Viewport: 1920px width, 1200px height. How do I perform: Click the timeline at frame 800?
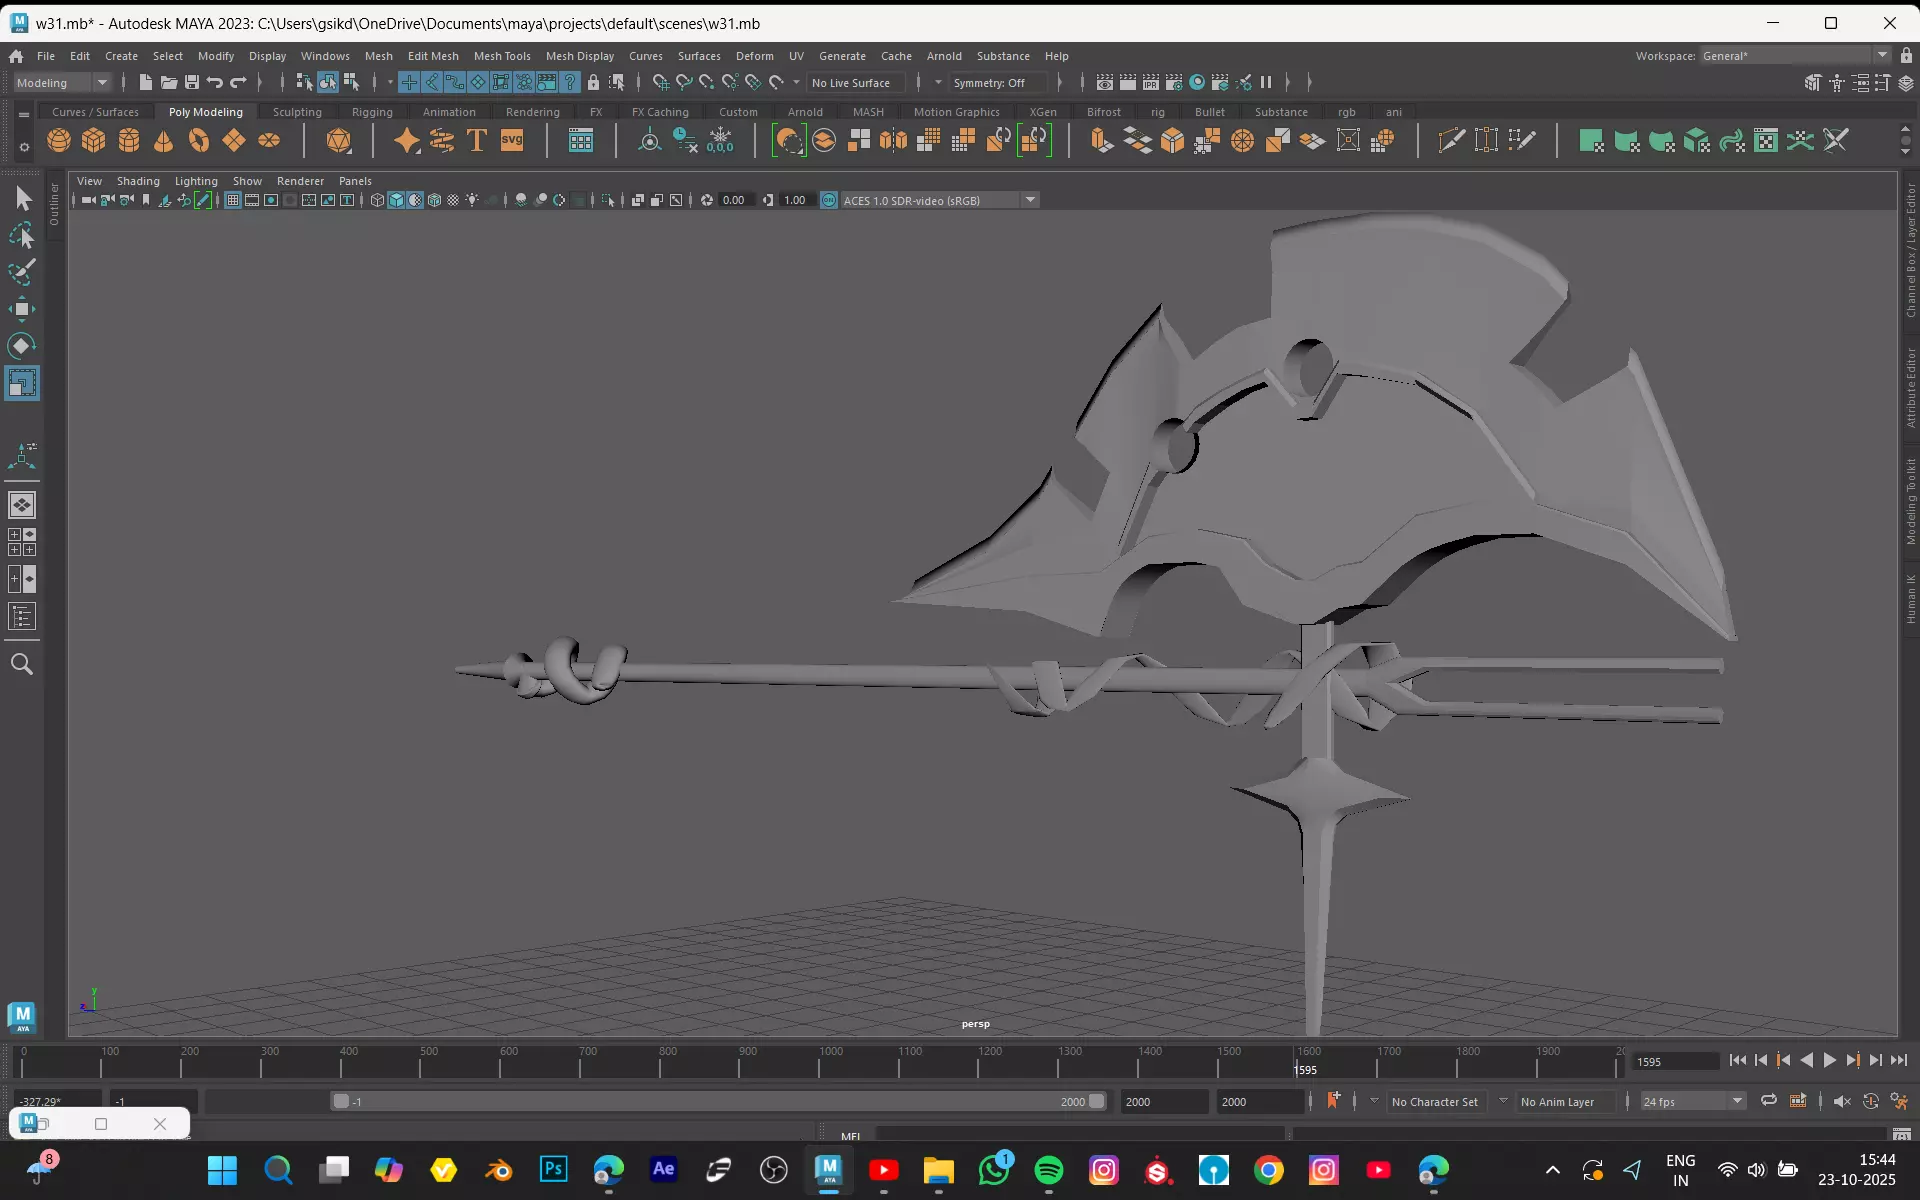click(661, 1062)
